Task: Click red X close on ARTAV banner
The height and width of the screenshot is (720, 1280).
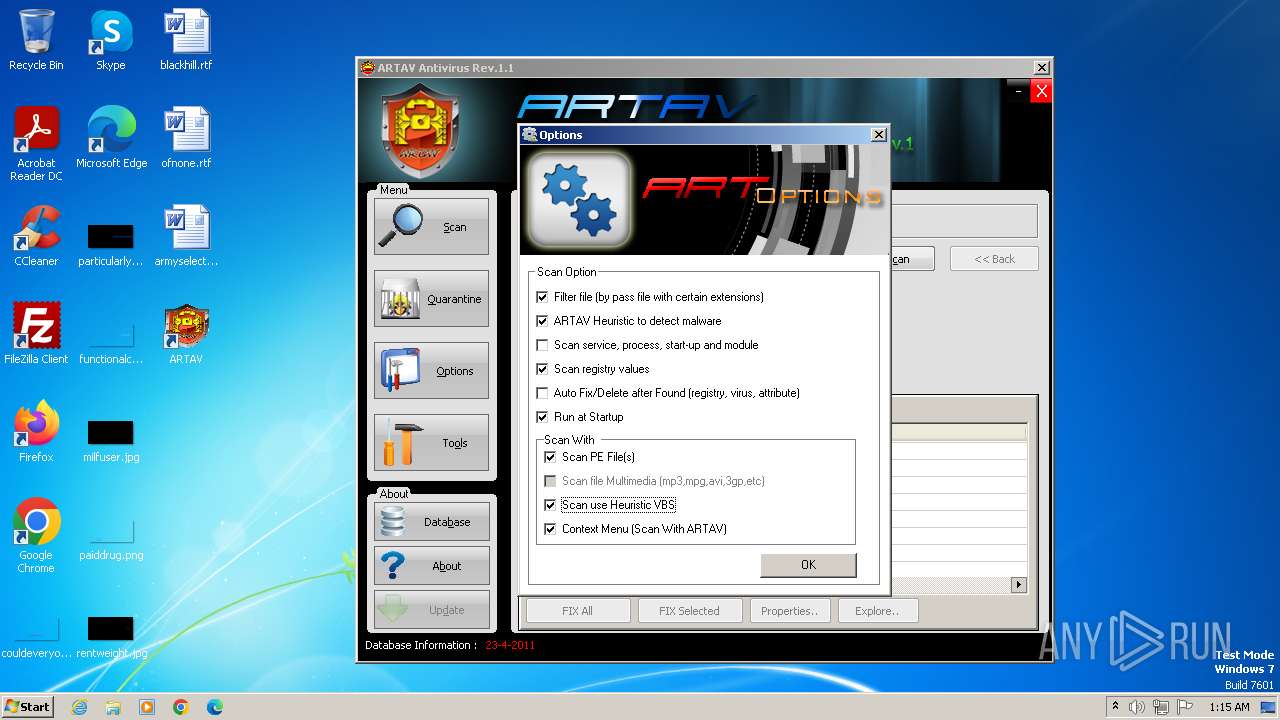Action: point(1041,91)
